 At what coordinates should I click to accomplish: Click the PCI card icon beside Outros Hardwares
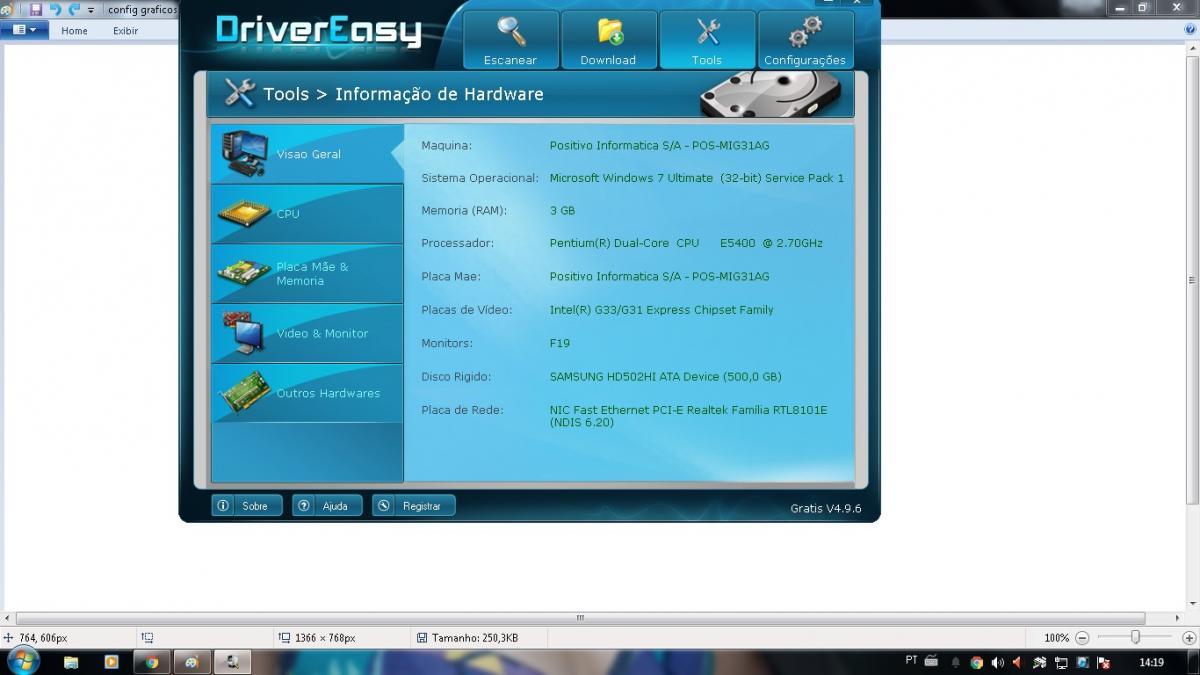244,392
